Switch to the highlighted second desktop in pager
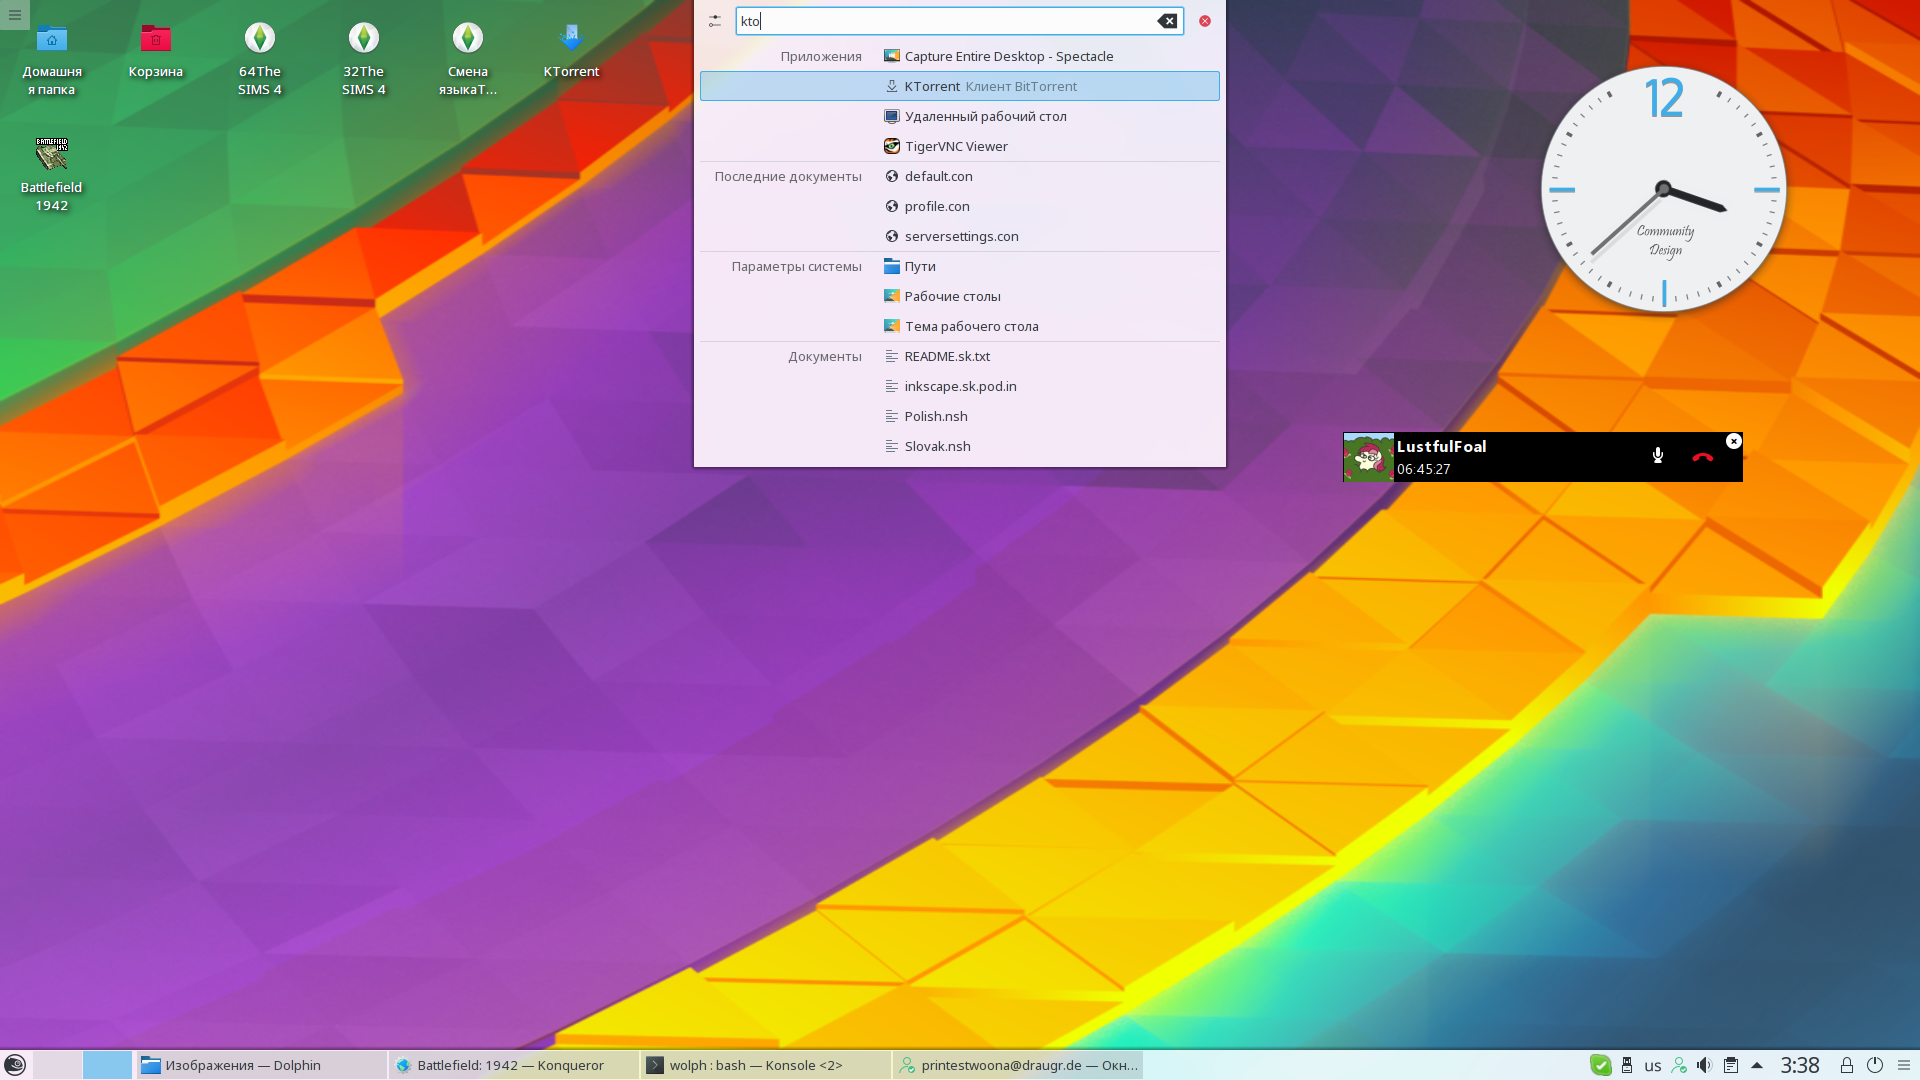This screenshot has height=1080, width=1920. click(107, 1065)
